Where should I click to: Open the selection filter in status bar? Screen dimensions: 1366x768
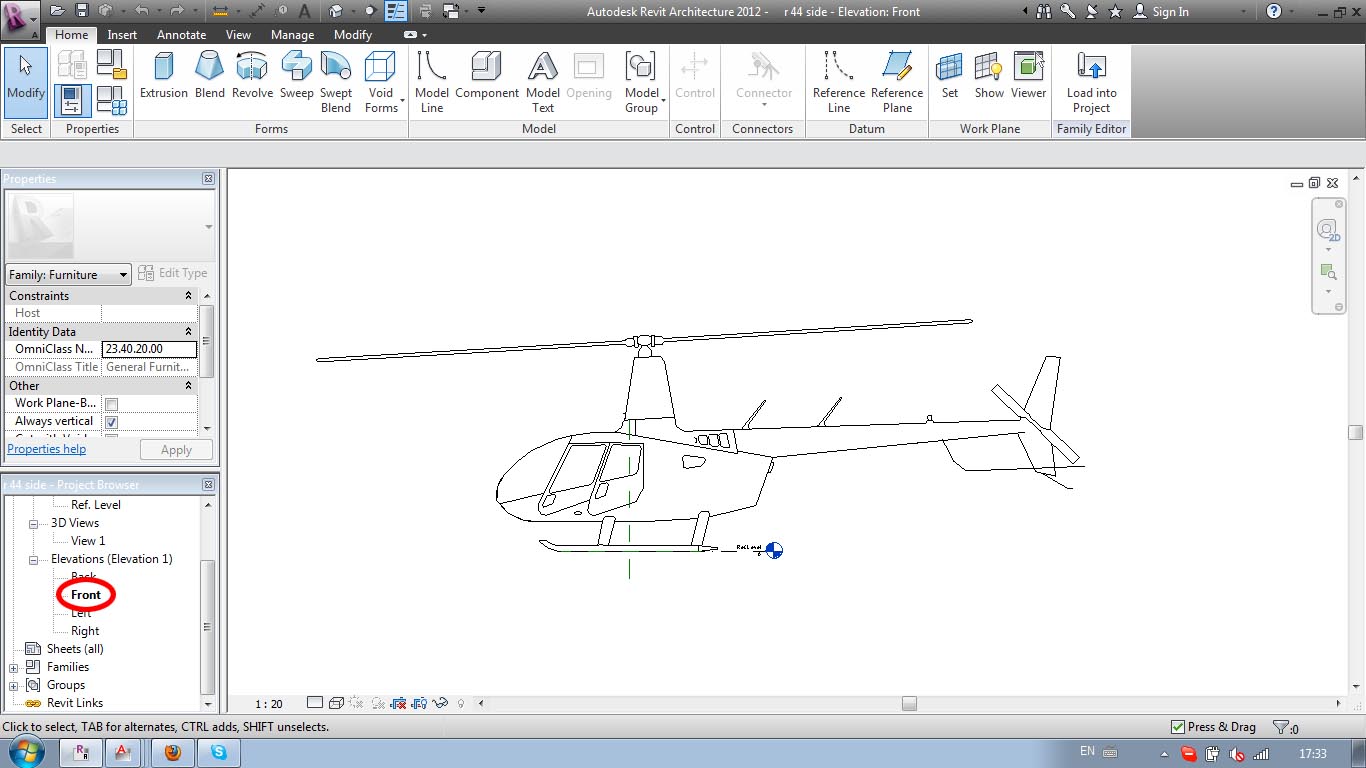[1284, 728]
